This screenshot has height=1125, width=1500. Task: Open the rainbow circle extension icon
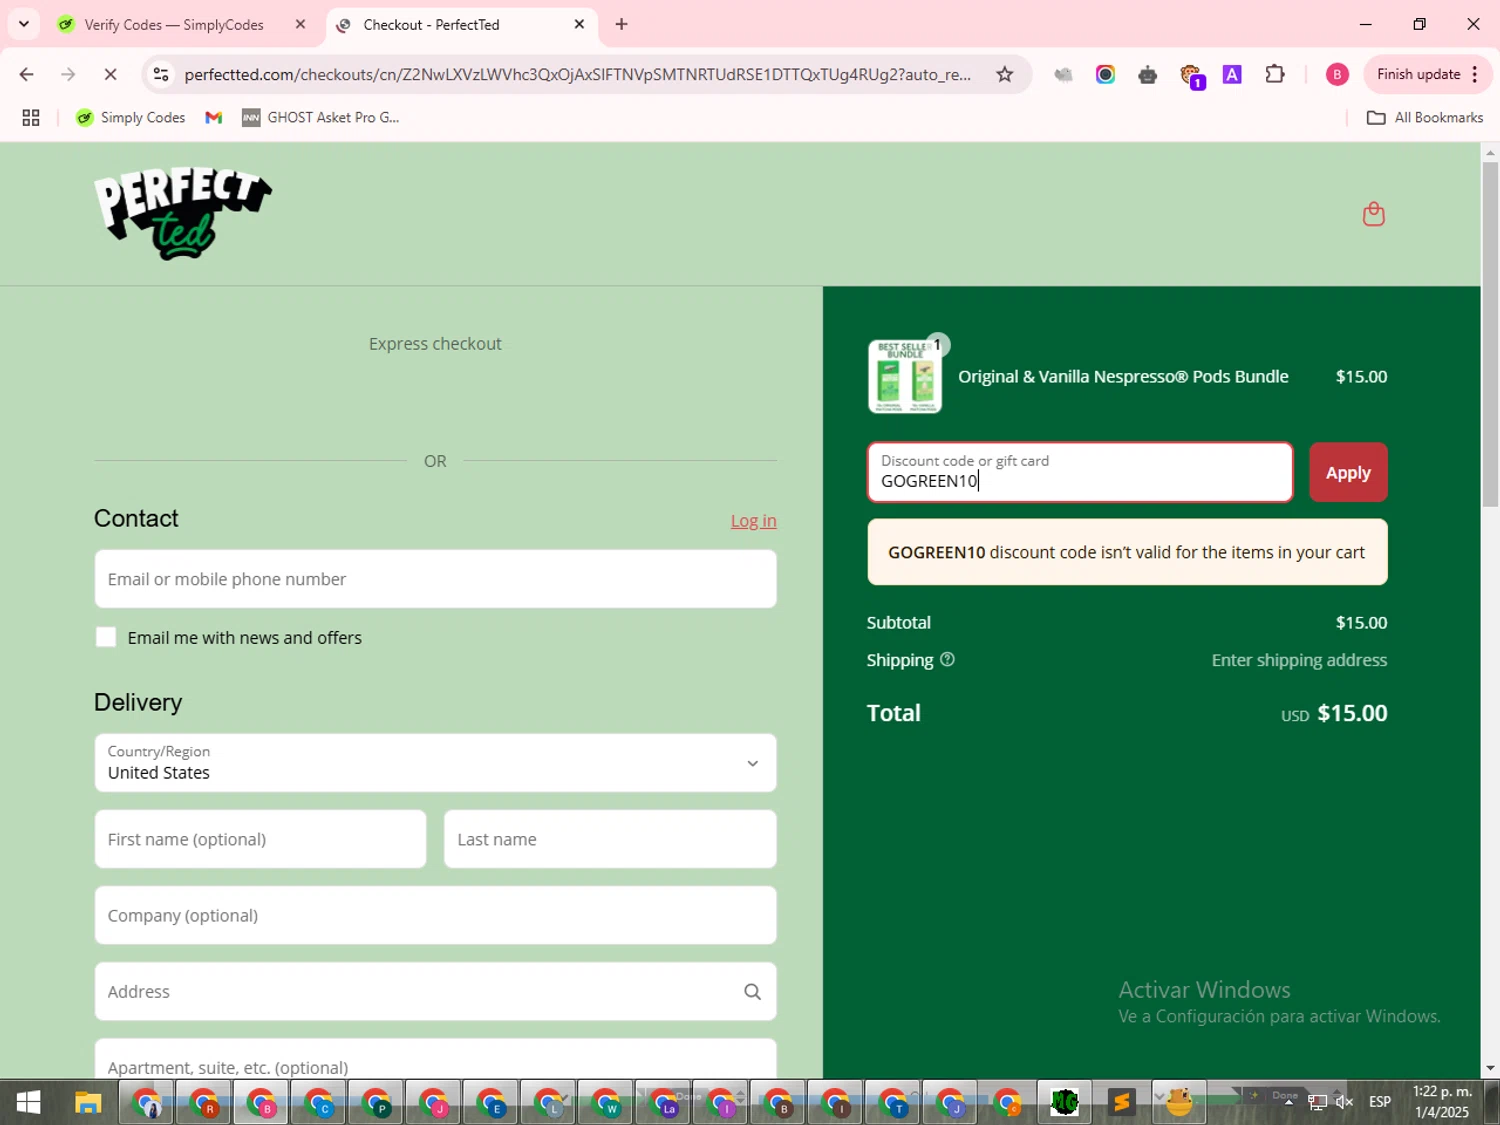[x=1105, y=74]
